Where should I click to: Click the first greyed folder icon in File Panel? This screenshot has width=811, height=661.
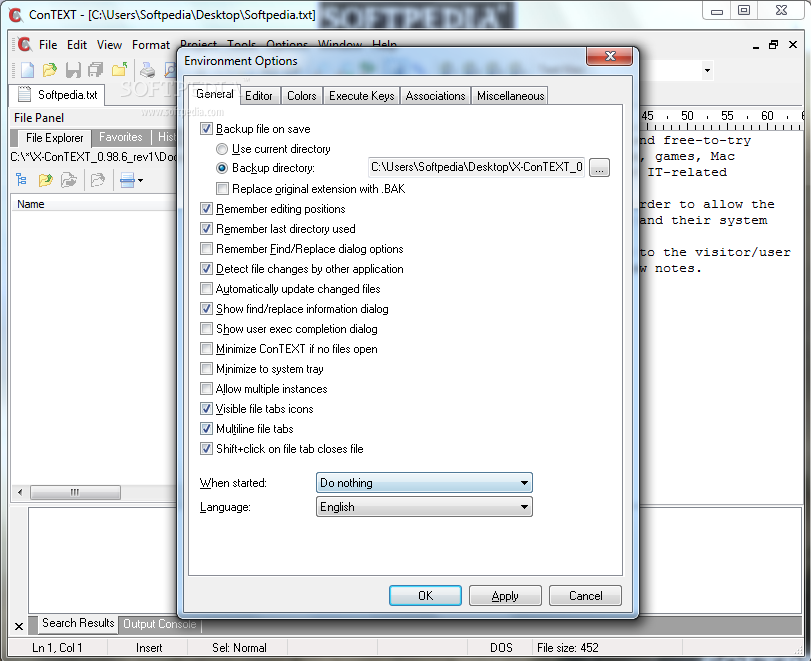click(x=69, y=180)
